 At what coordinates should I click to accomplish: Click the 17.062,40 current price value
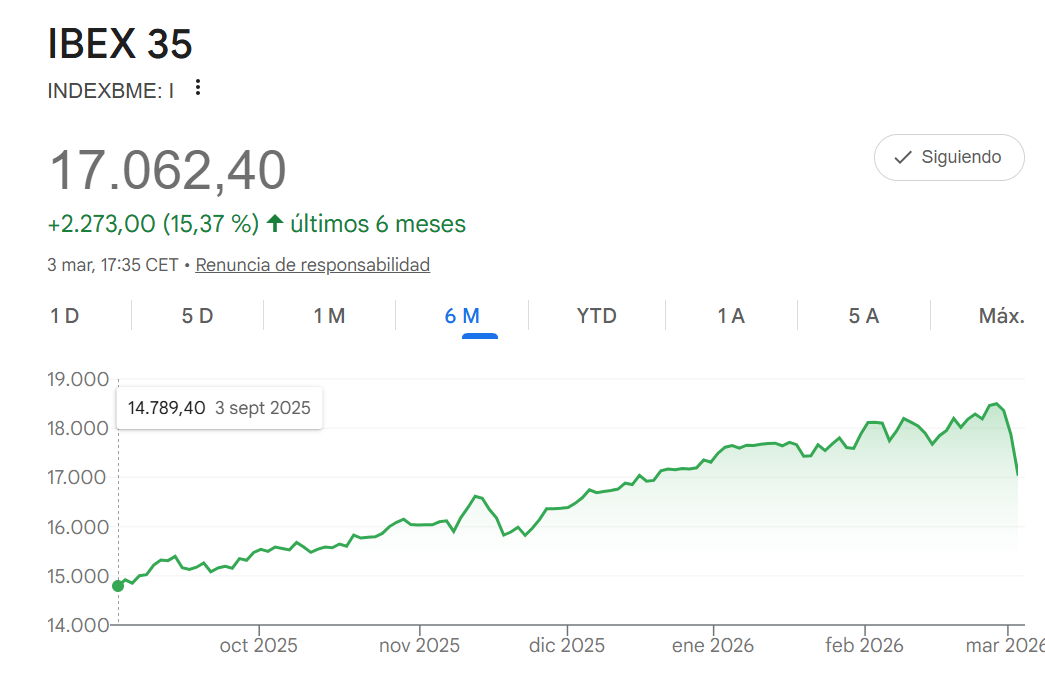coord(168,170)
